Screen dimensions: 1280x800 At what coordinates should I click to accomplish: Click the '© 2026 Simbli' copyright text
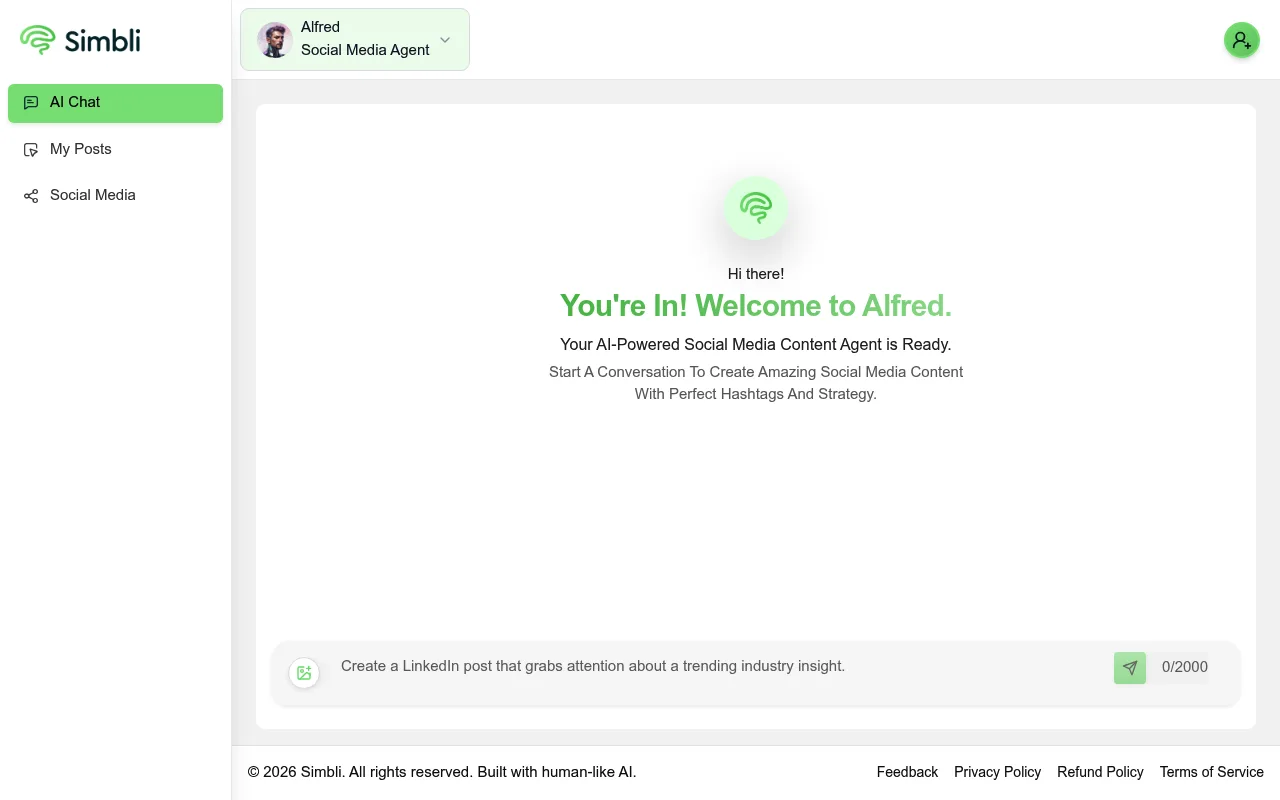click(x=442, y=772)
